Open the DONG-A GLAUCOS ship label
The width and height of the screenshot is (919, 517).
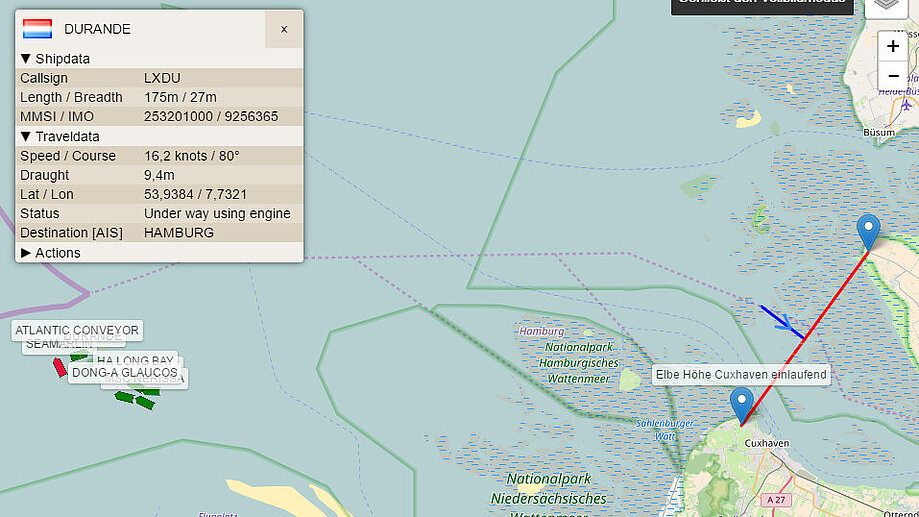point(125,373)
